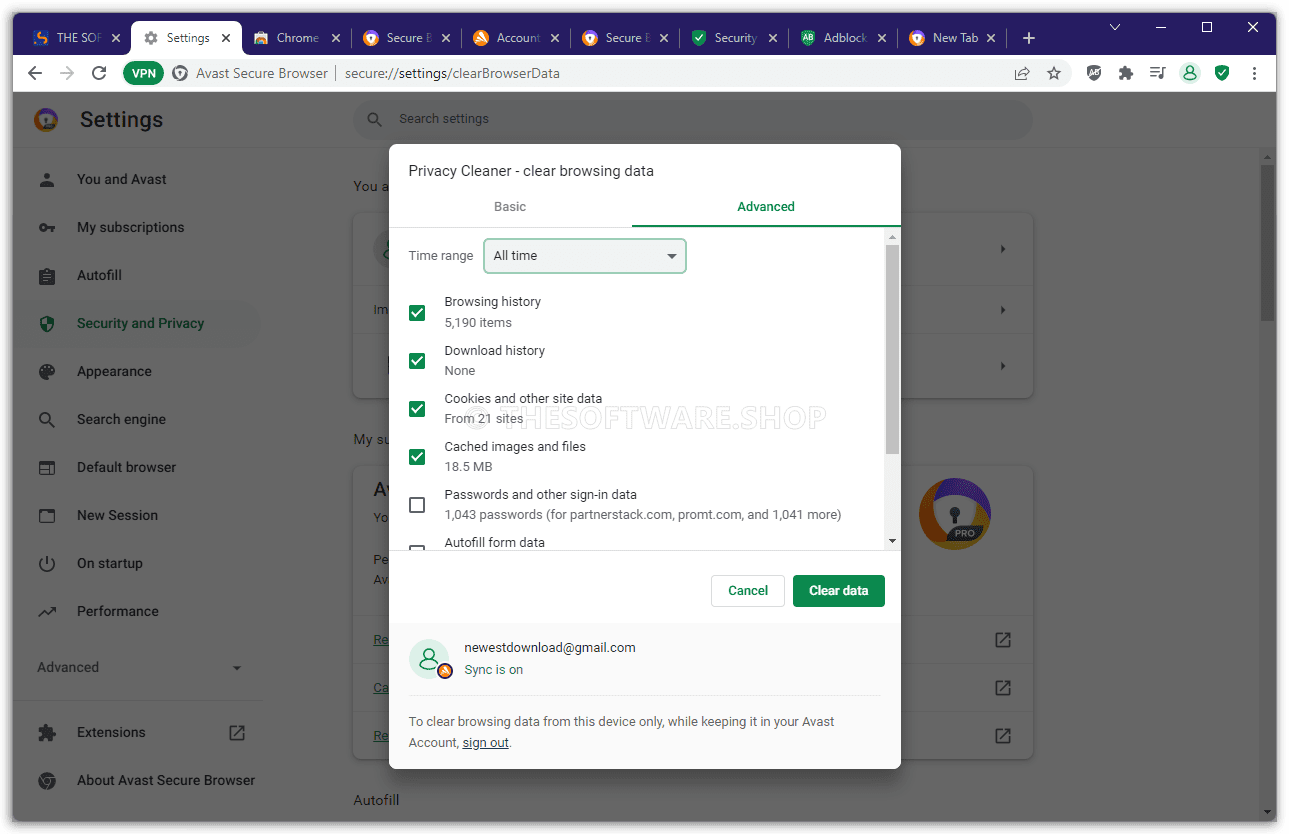Click the Cancel button
This screenshot has width=1289, height=834.
pyautogui.click(x=748, y=591)
